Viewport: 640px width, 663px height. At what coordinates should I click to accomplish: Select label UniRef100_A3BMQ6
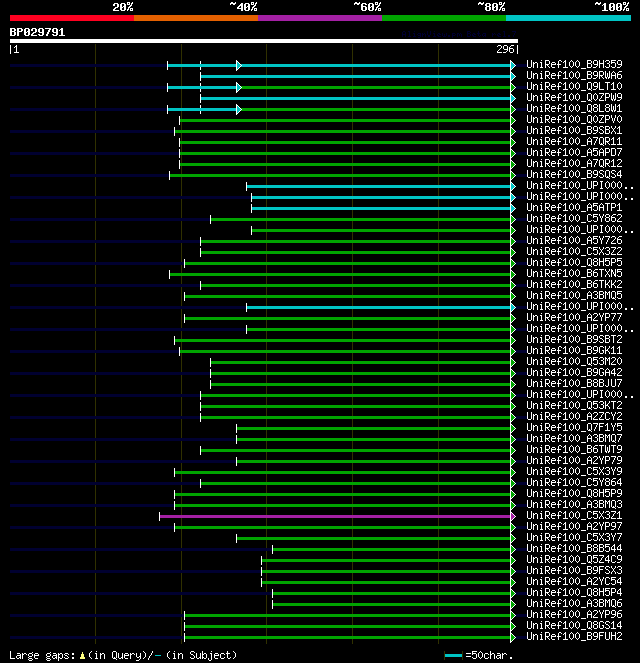574,603
